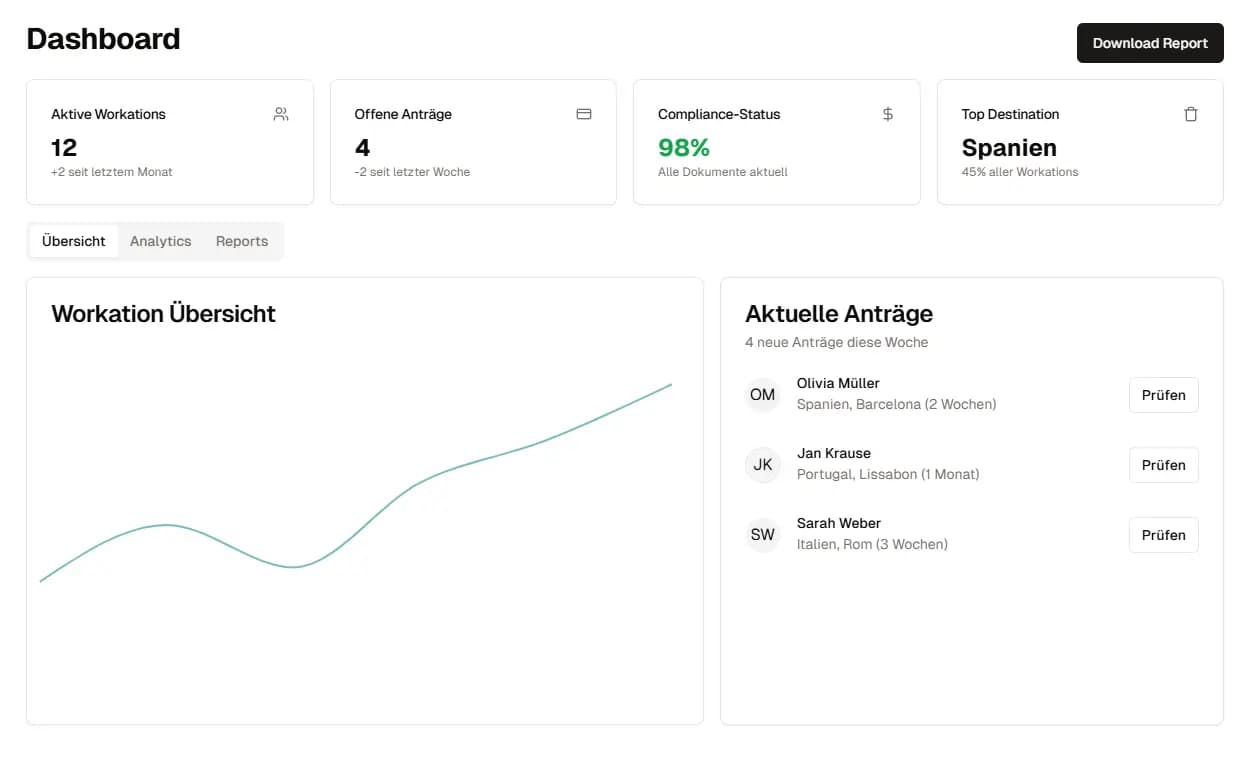The image size is (1255, 768).
Task: Select the name Jan Krause
Action: tap(834, 453)
